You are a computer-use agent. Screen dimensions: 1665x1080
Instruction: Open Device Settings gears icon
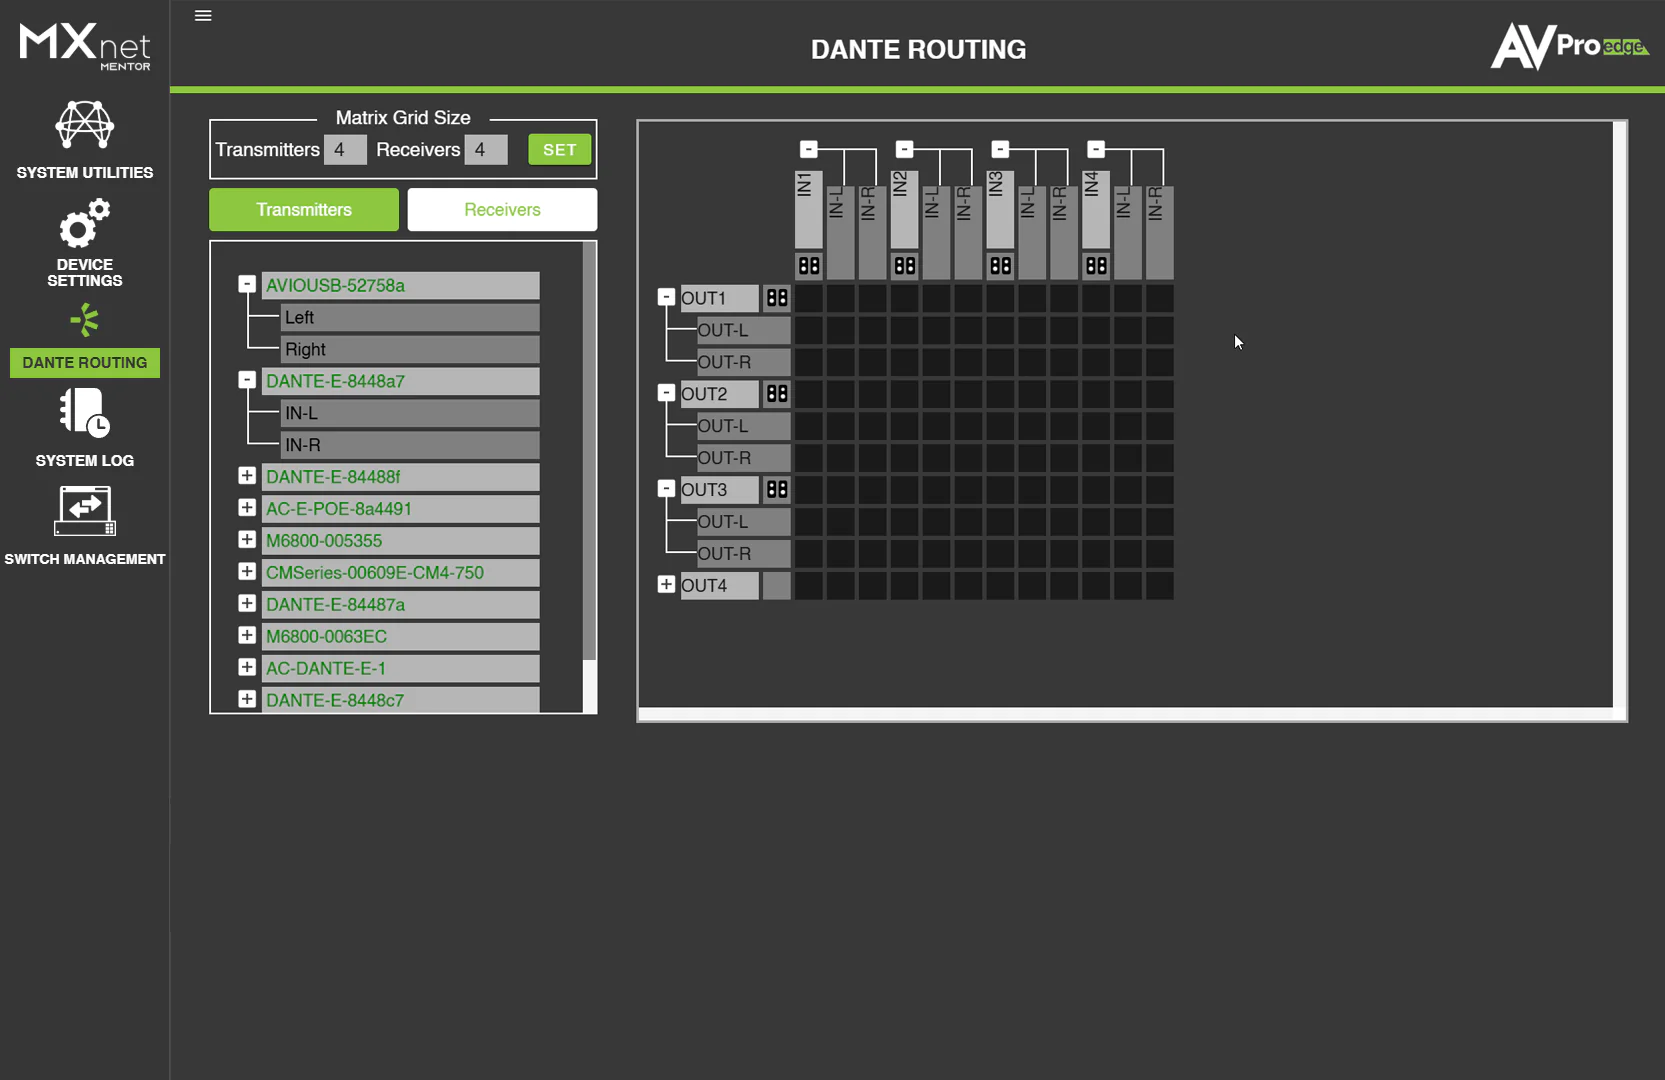coord(84,223)
